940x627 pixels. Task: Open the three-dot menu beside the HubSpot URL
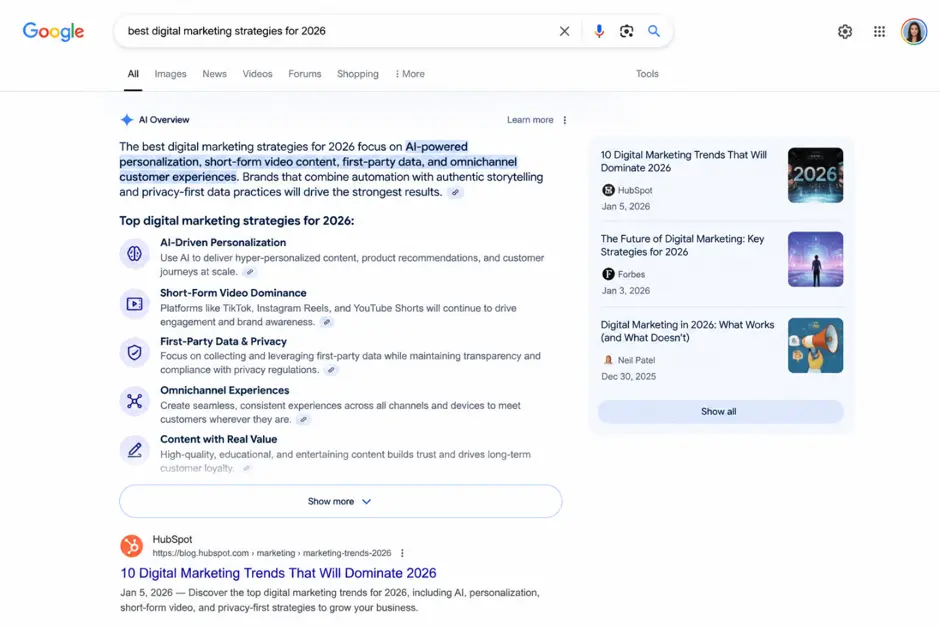[402, 553]
